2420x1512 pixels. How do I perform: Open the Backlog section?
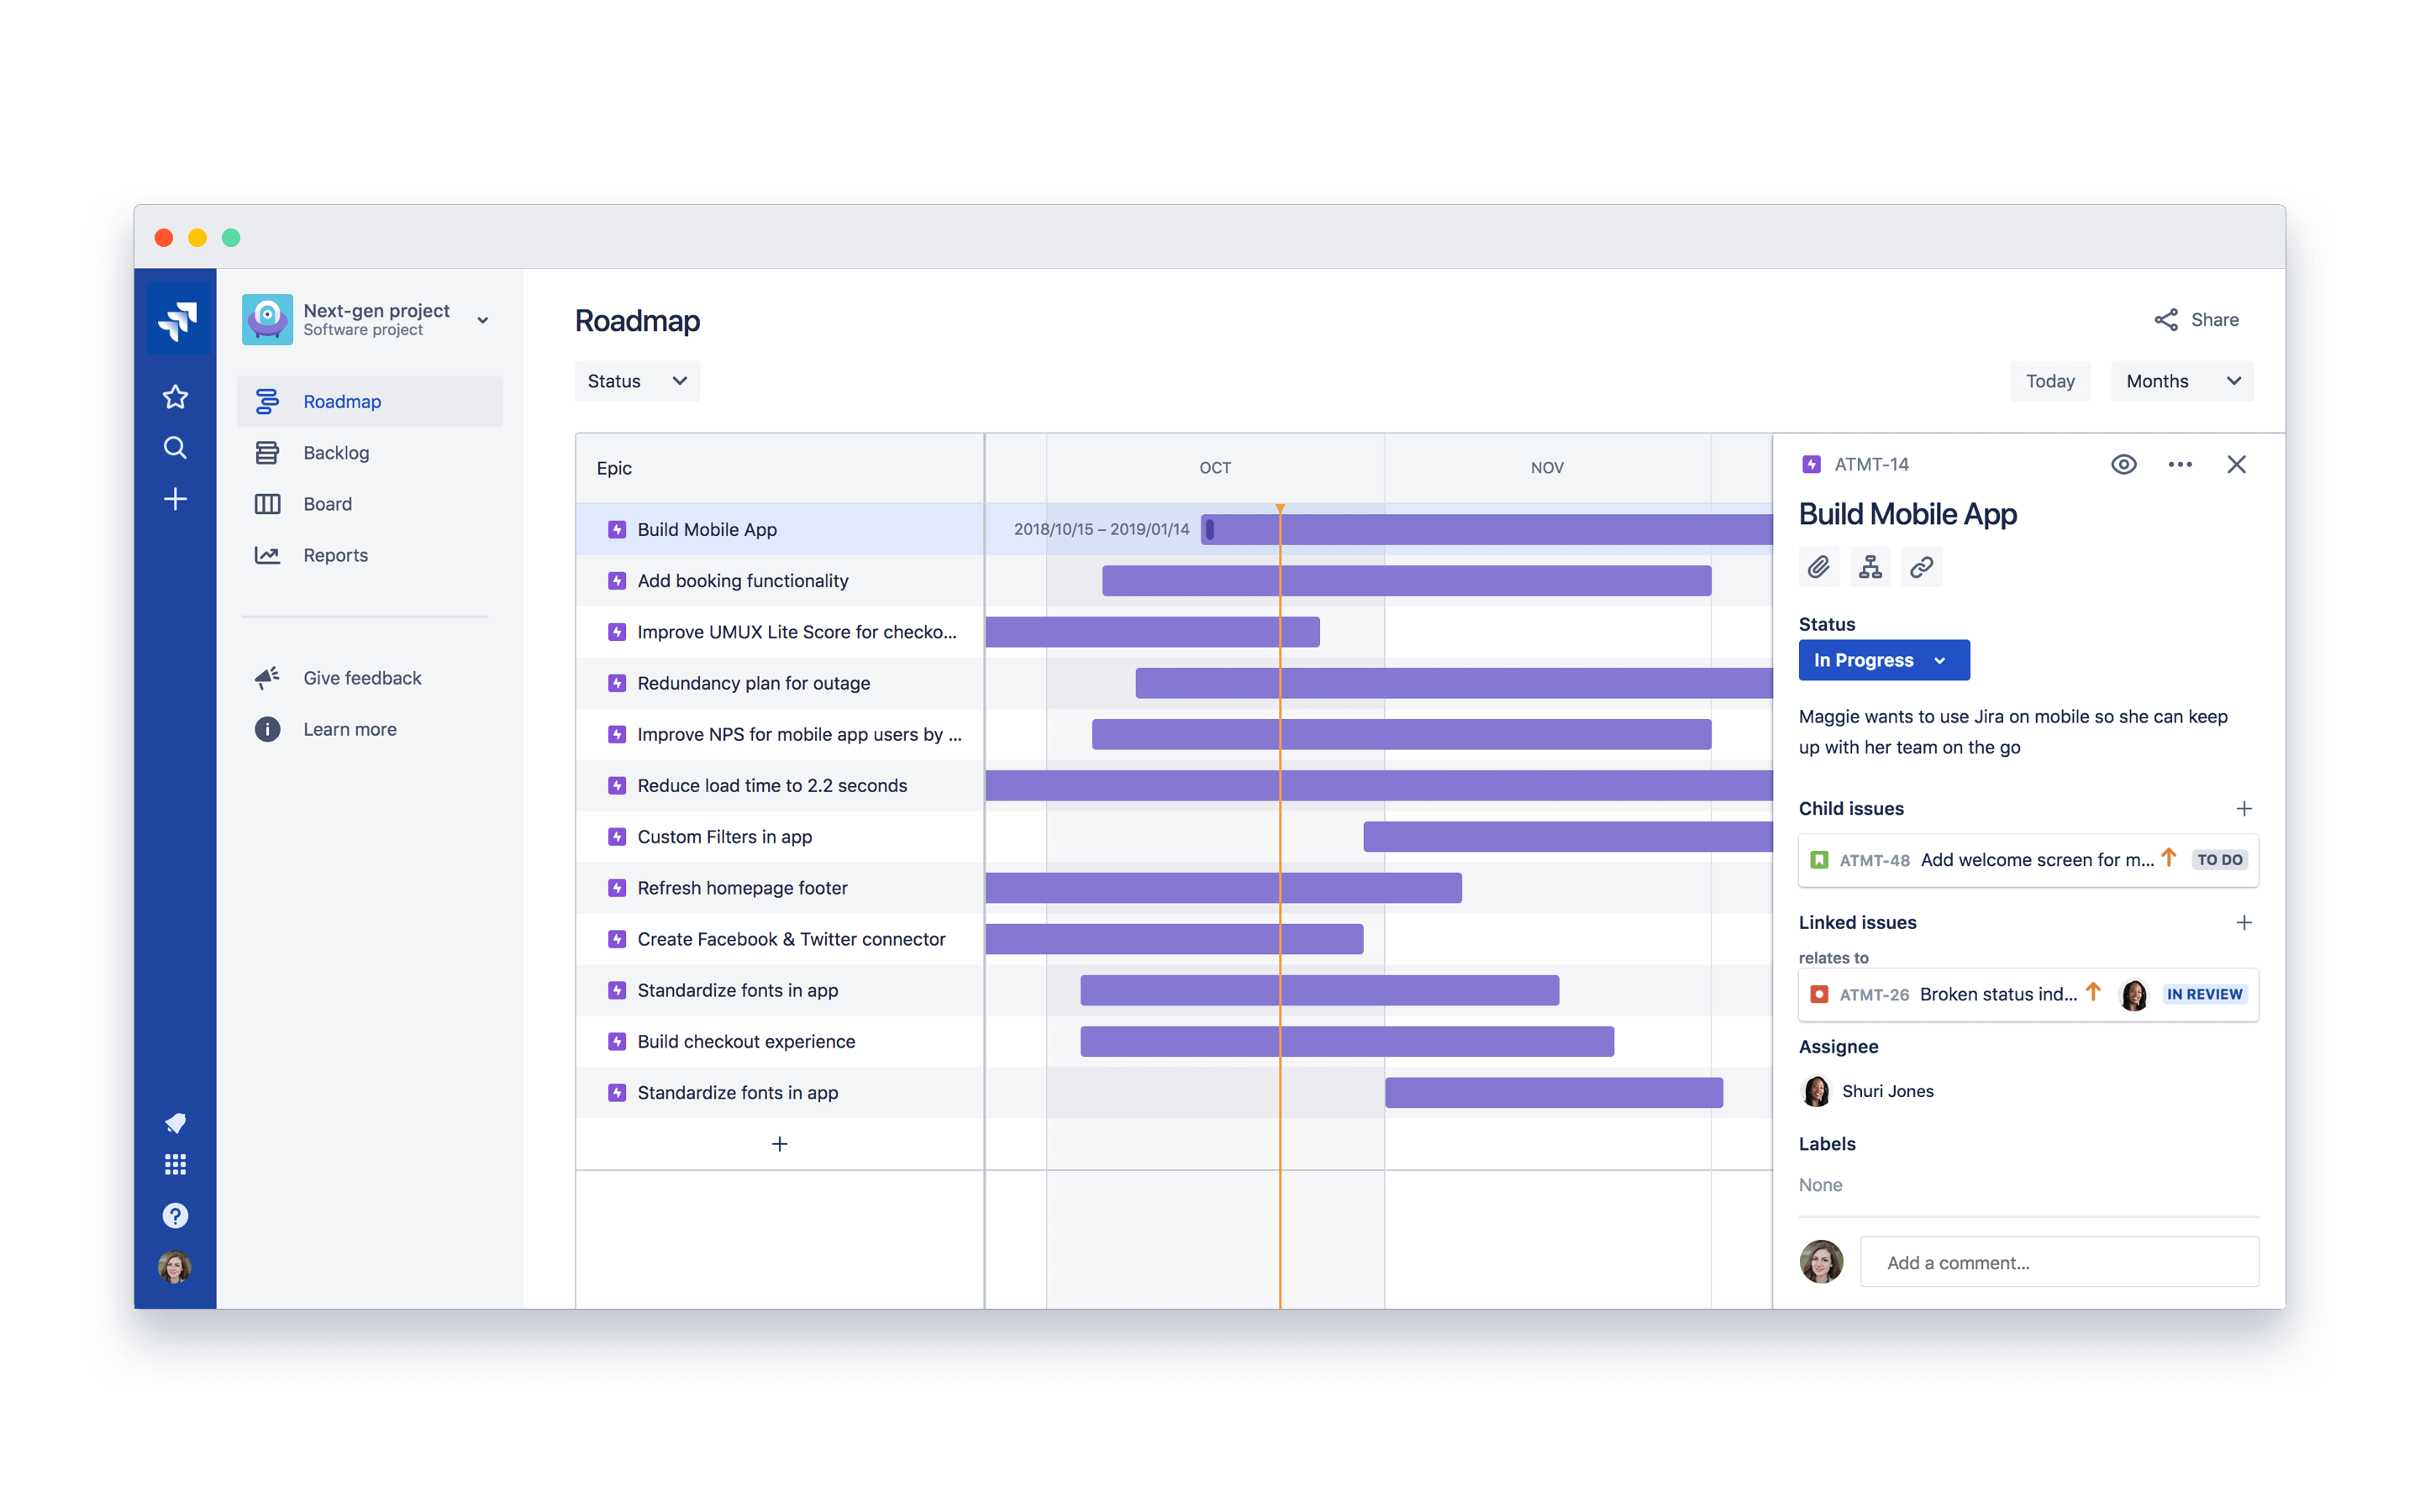tap(334, 451)
